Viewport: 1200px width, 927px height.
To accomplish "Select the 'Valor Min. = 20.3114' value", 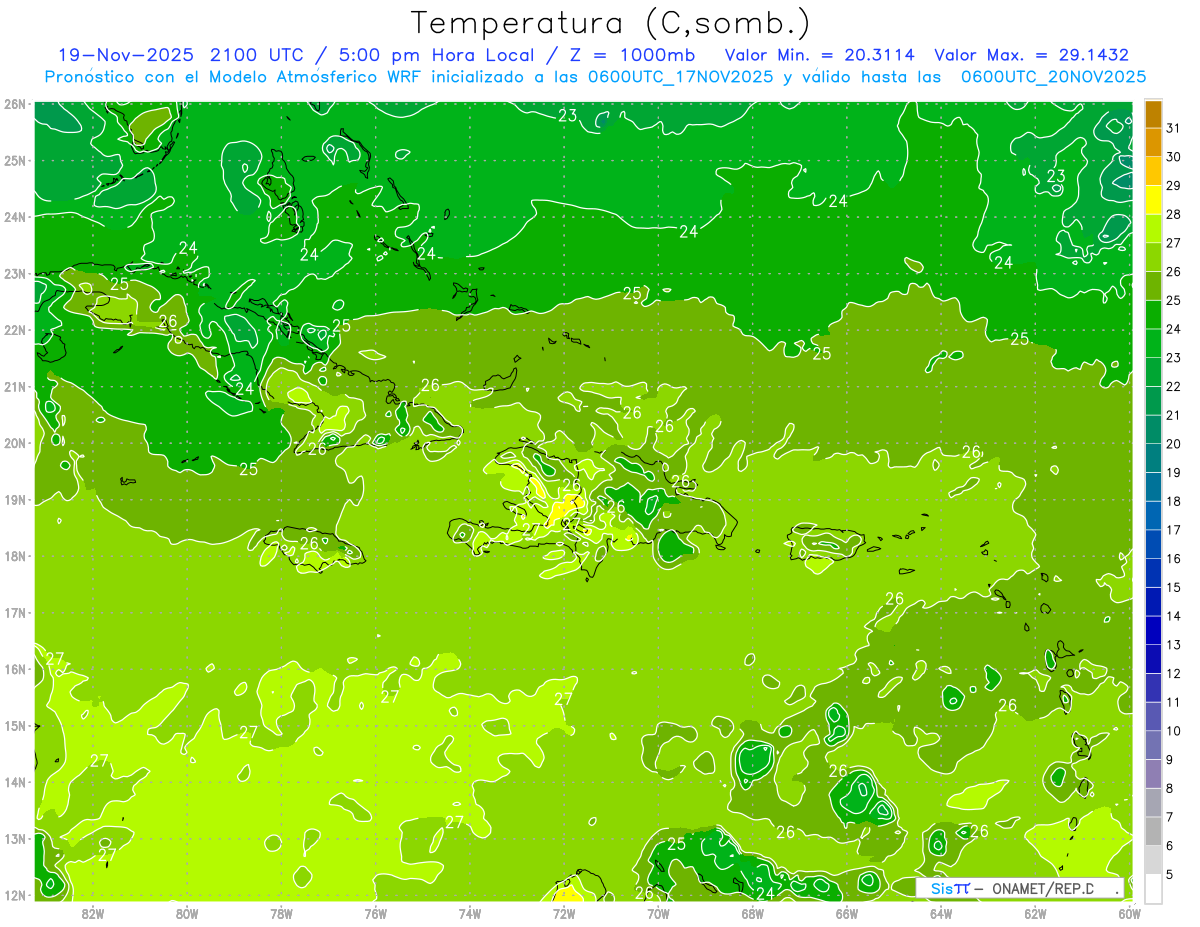I will click(819, 55).
